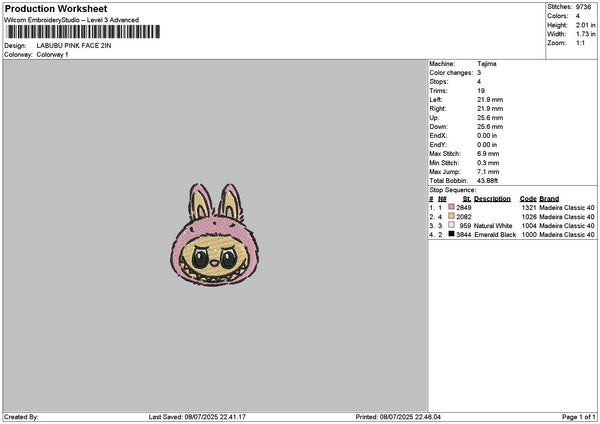Click the 'Brand' column header
The height and width of the screenshot is (424, 600).
pyautogui.click(x=549, y=199)
